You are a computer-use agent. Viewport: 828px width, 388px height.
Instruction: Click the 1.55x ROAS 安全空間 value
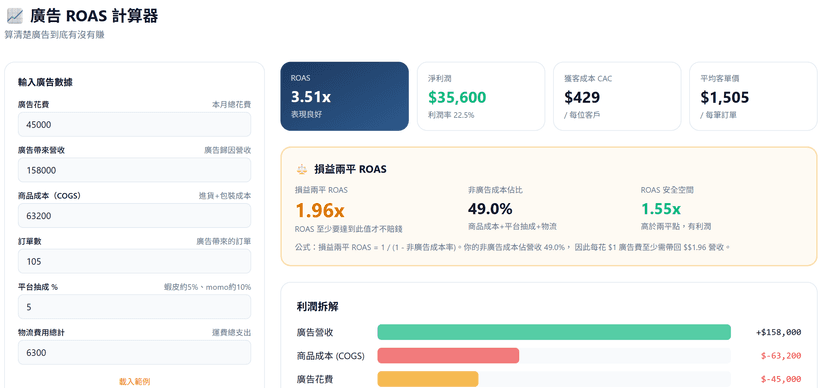tap(661, 209)
